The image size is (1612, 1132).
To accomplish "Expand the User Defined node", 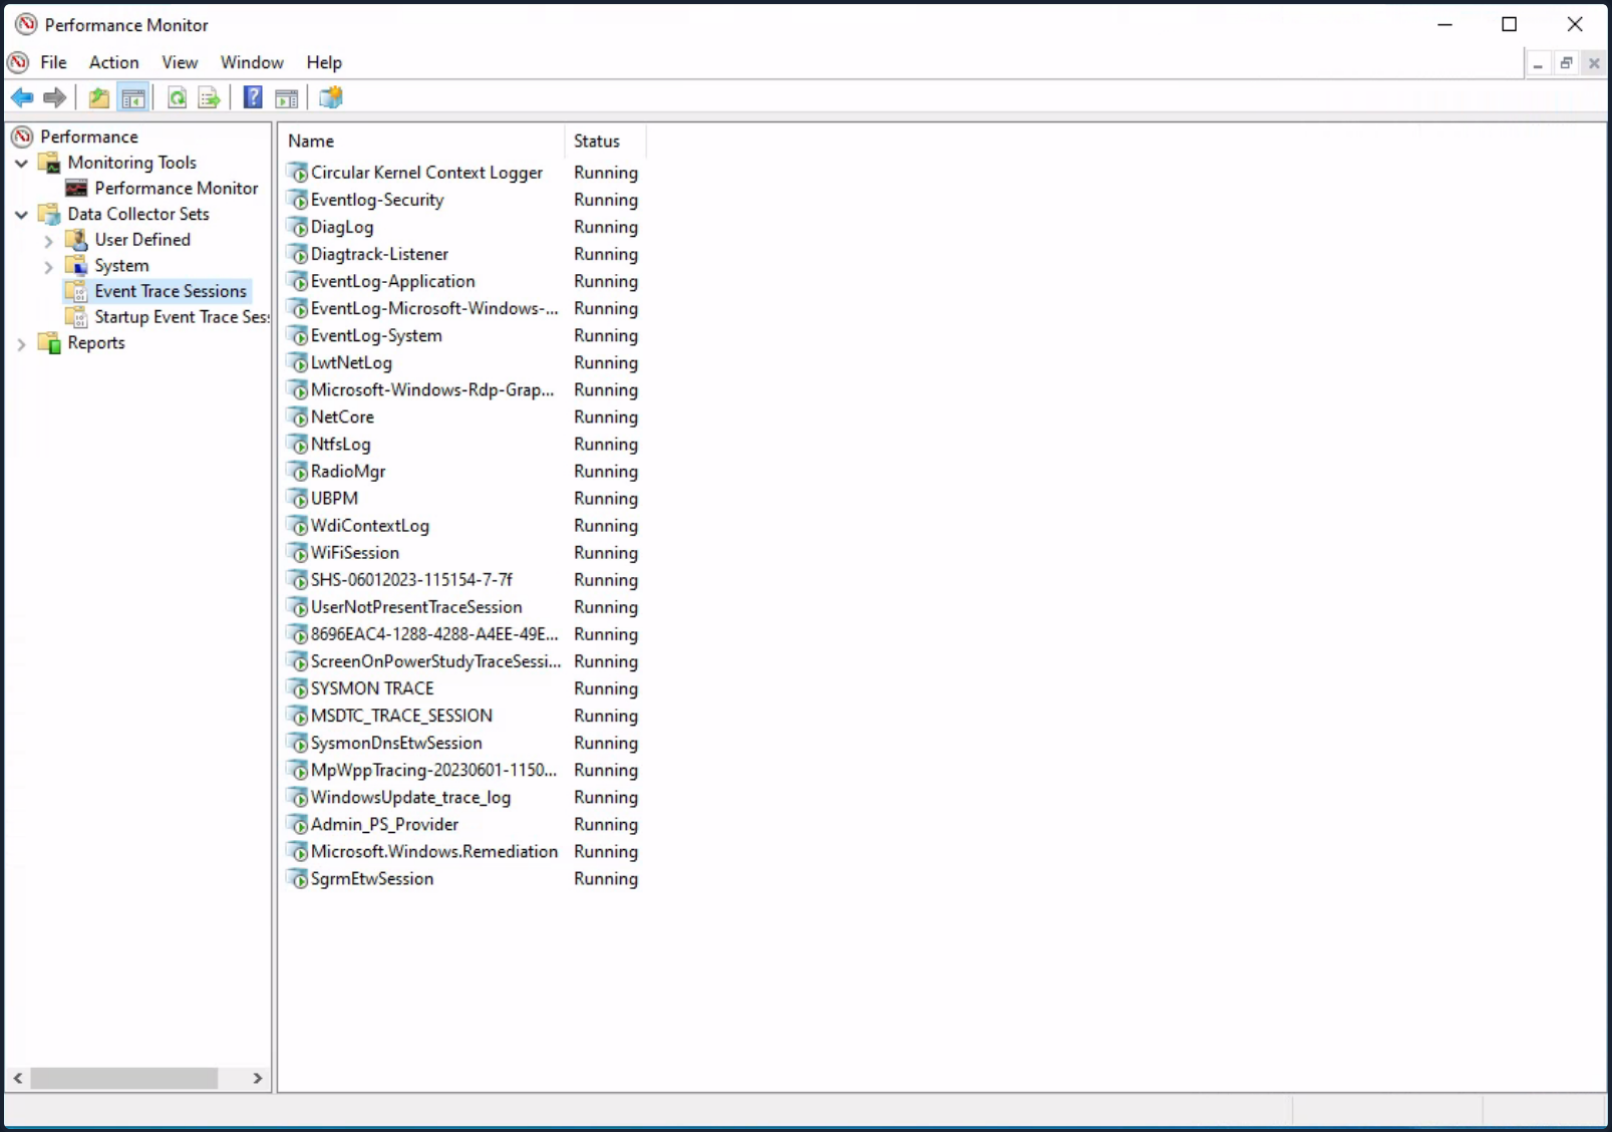I will [x=47, y=240].
